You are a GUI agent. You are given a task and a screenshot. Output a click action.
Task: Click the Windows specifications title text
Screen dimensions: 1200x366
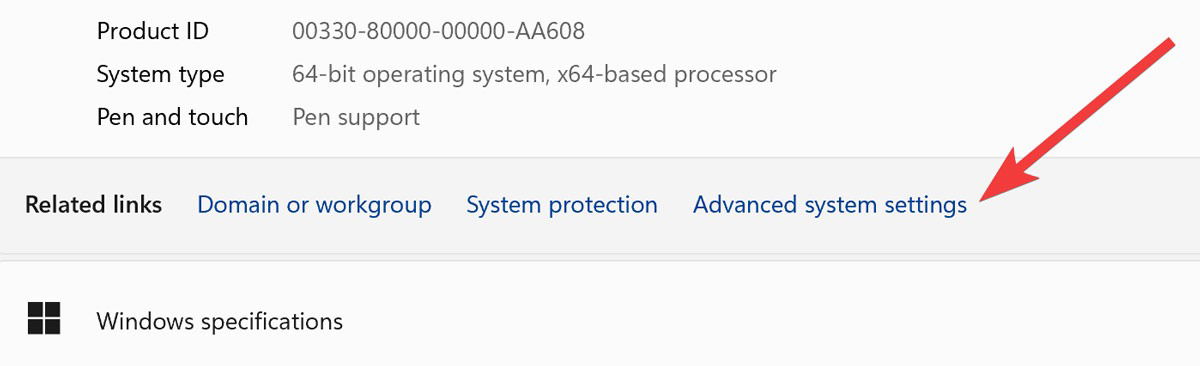pyautogui.click(x=219, y=321)
